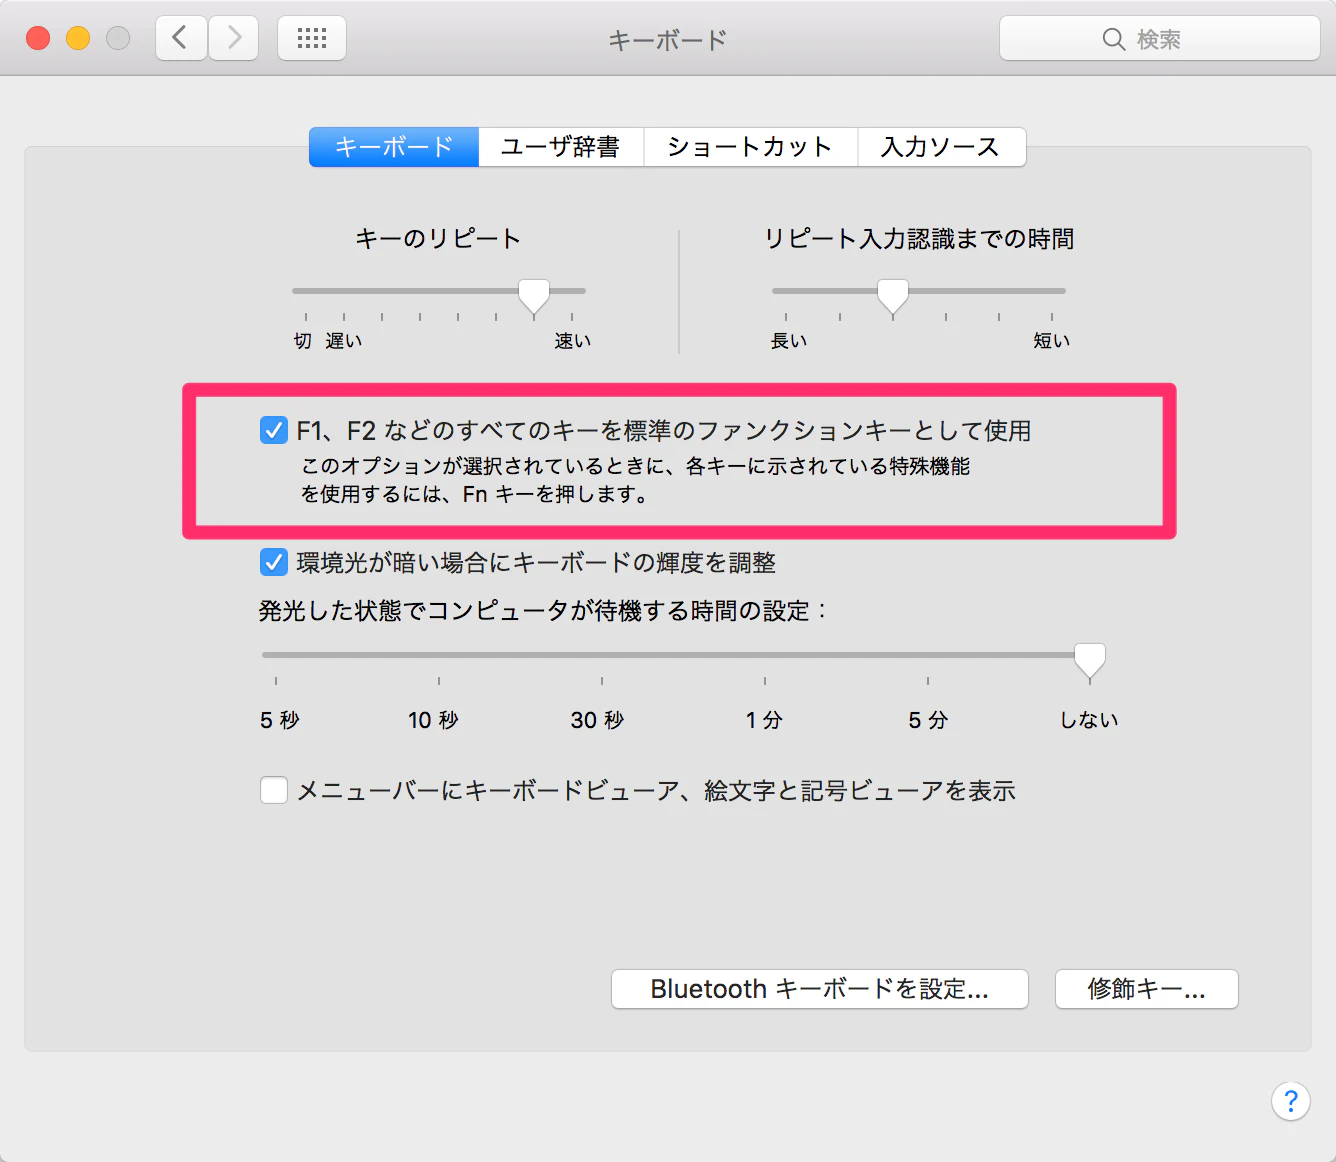
Task: Click the 10 秒 label
Action: (433, 720)
